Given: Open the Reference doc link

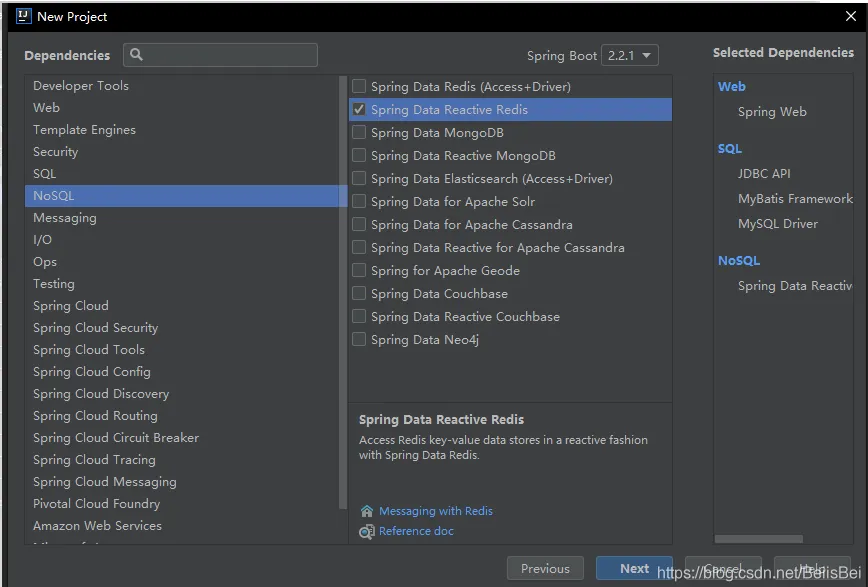Looking at the screenshot, I should coord(416,532).
